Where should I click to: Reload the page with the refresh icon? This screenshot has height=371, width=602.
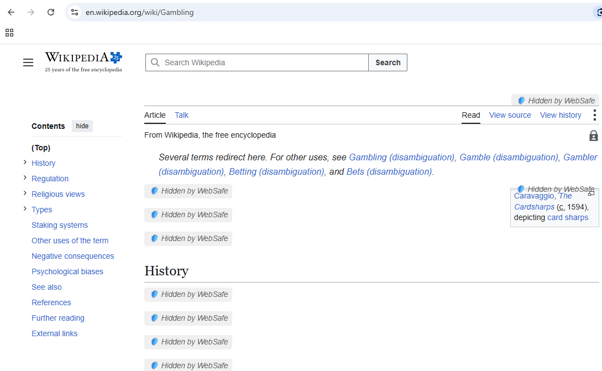click(x=51, y=12)
